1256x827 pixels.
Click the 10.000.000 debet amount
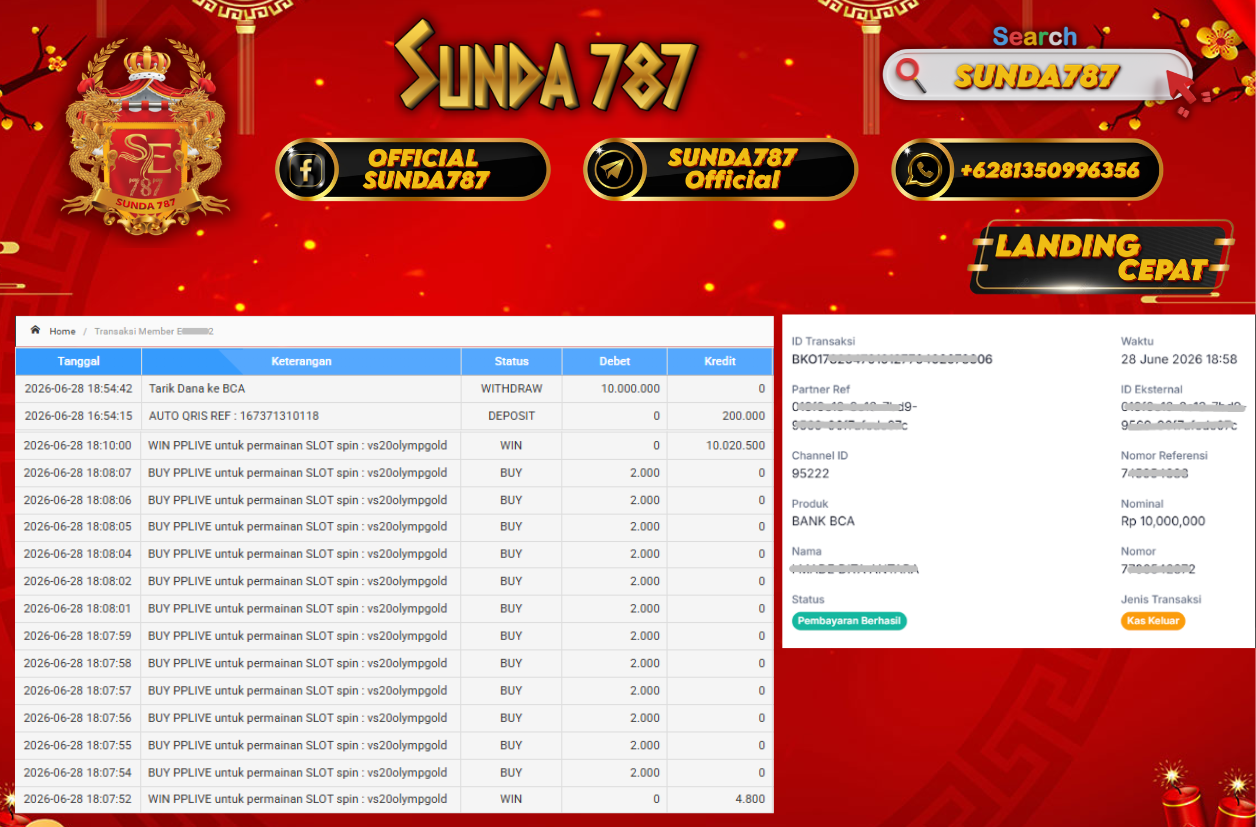[630, 389]
